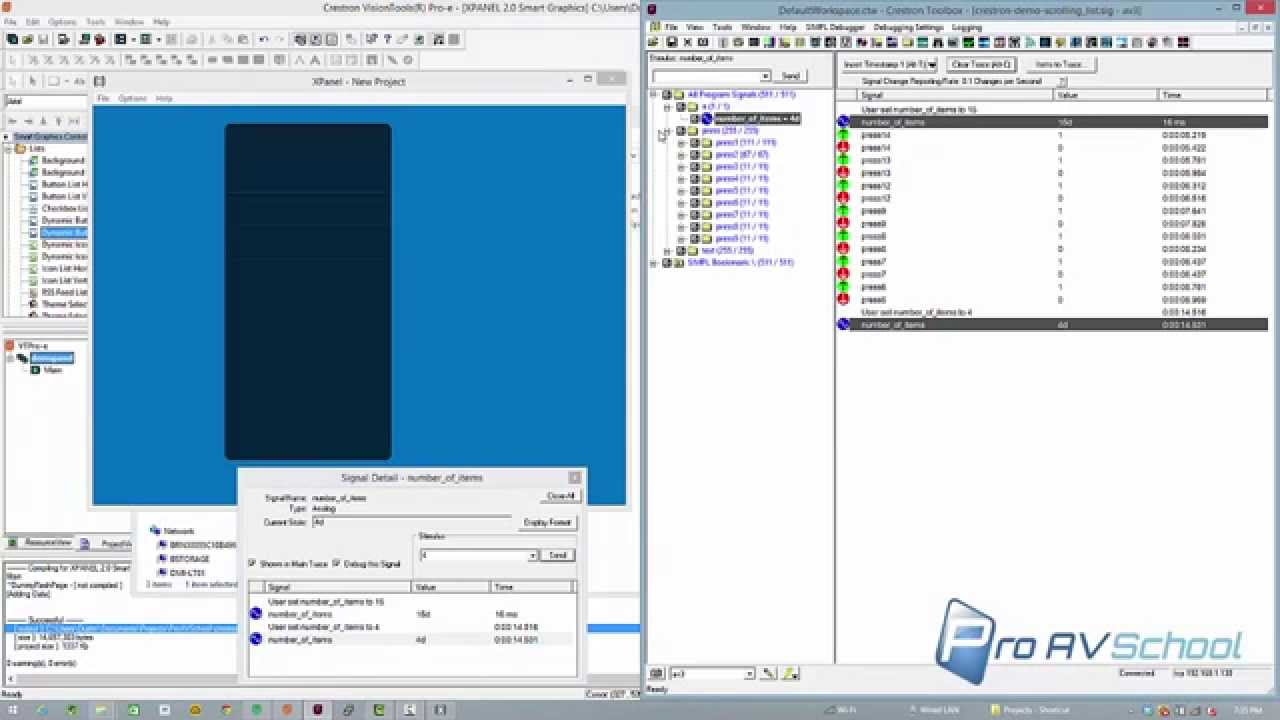
Task: Click the blue analog icon beside number_of_items 16d
Action: click(x=843, y=122)
